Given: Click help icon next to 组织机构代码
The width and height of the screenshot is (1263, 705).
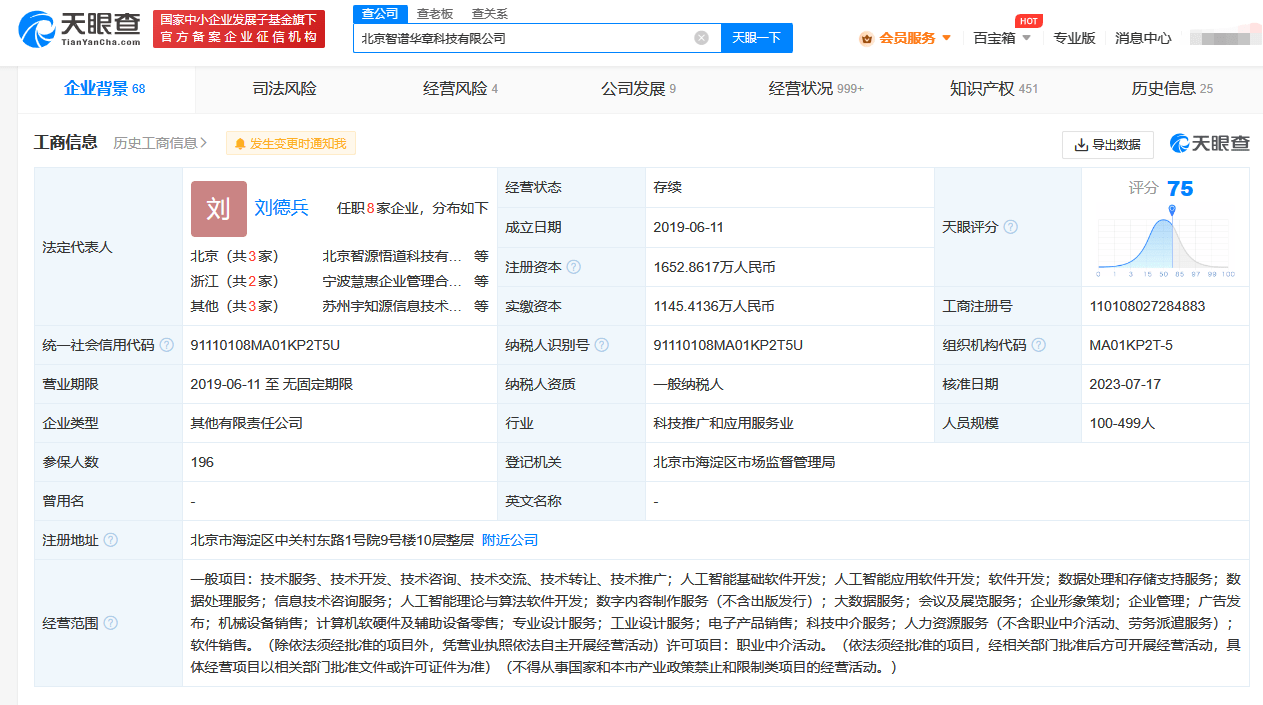Looking at the screenshot, I should 1038,345.
